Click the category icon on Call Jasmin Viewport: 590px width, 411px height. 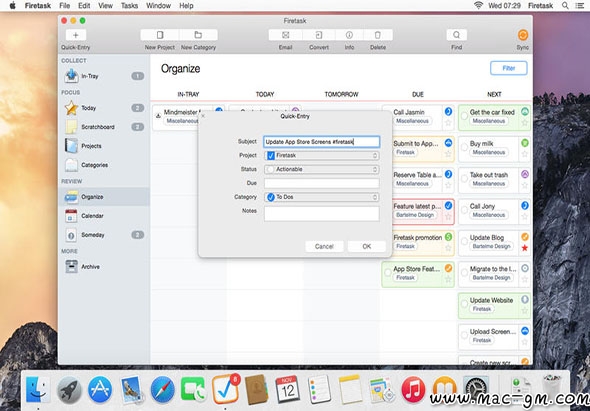[448, 111]
